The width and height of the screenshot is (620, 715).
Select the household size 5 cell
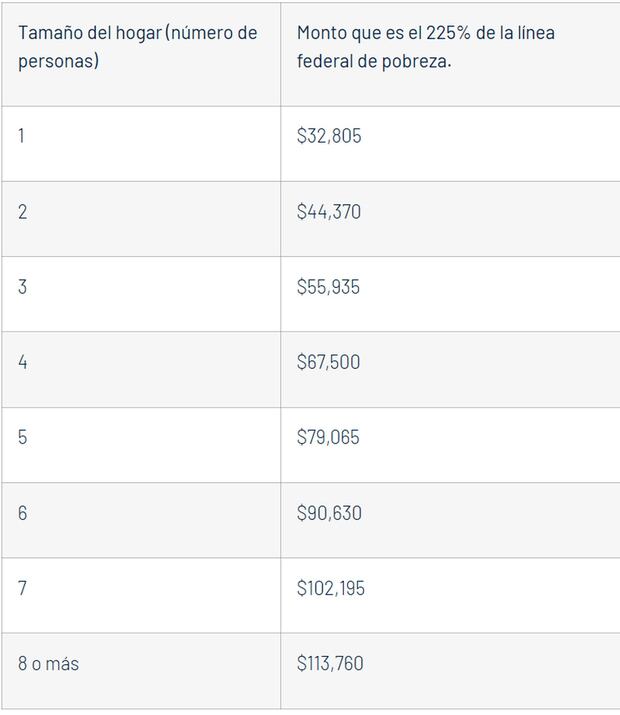pyautogui.click(x=22, y=437)
